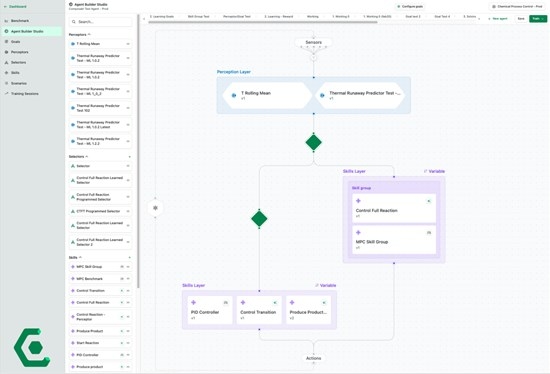Click the purple skill icon on MPC Skill Group canvas card
Viewport: 550px width, 374px height.
(358, 232)
